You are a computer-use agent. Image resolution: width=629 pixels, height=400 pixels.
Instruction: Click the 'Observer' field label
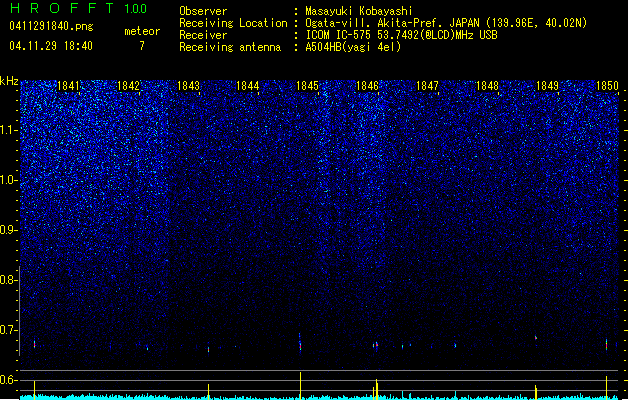203,11
